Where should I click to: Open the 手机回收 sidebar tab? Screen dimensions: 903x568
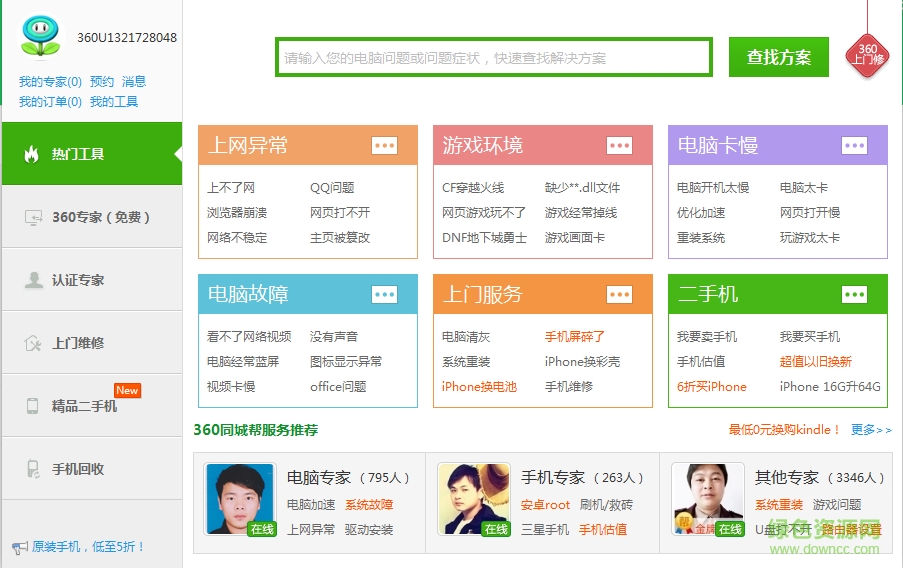coord(92,469)
